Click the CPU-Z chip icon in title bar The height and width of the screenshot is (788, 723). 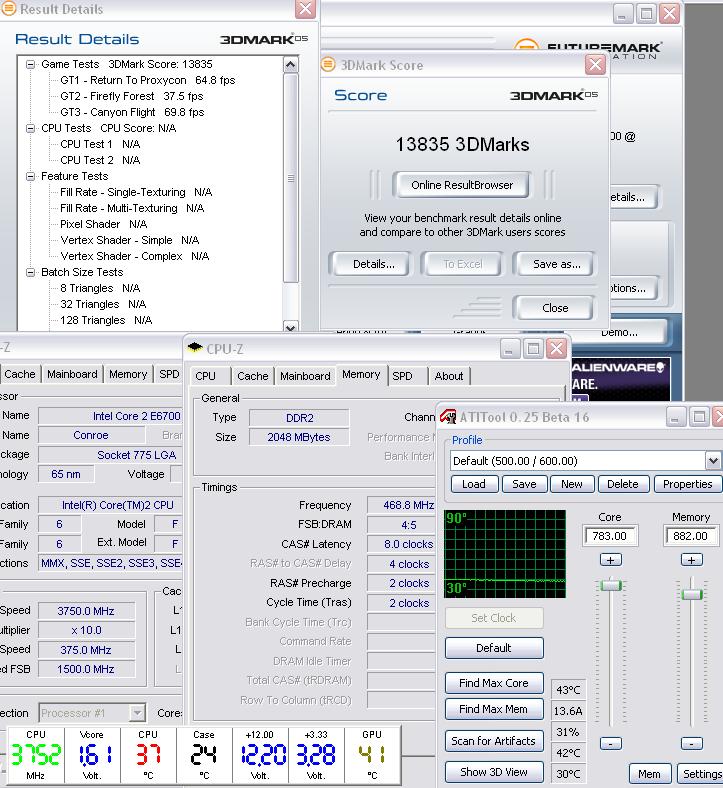coord(195,348)
